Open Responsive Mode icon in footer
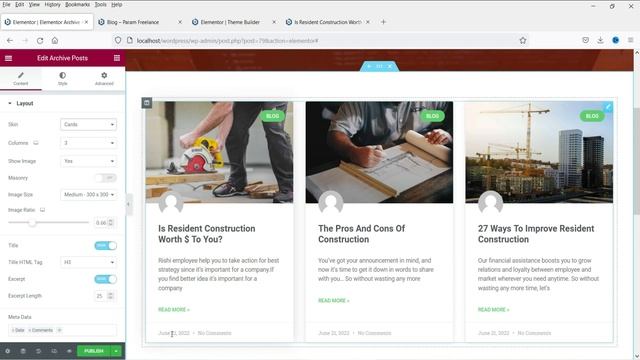The image size is (640, 360). point(54,351)
